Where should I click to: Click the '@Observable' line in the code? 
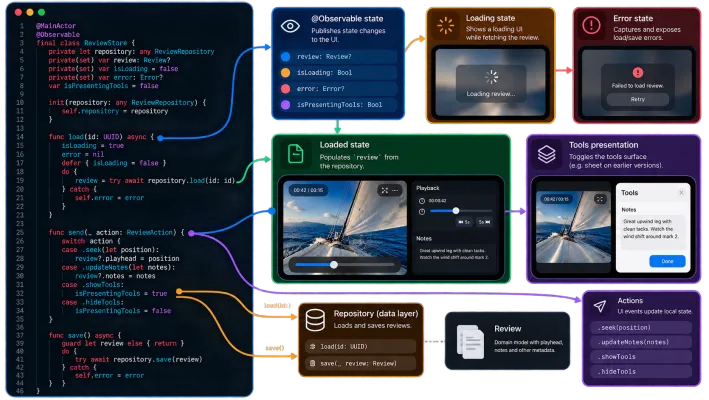(x=58, y=34)
